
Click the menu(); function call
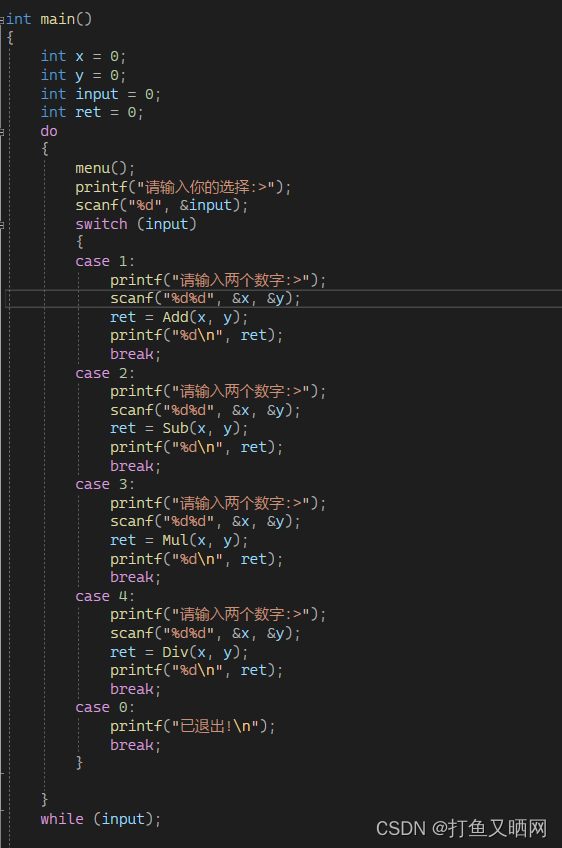tap(105, 168)
